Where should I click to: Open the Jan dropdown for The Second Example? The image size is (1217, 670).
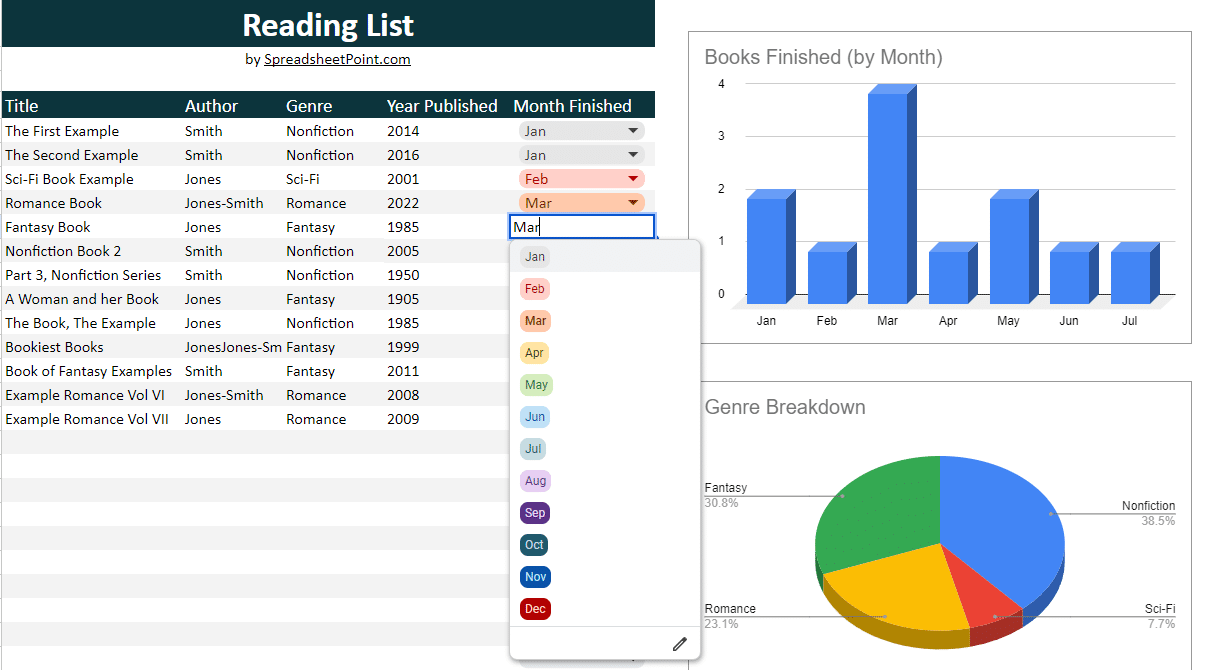[x=634, y=154]
